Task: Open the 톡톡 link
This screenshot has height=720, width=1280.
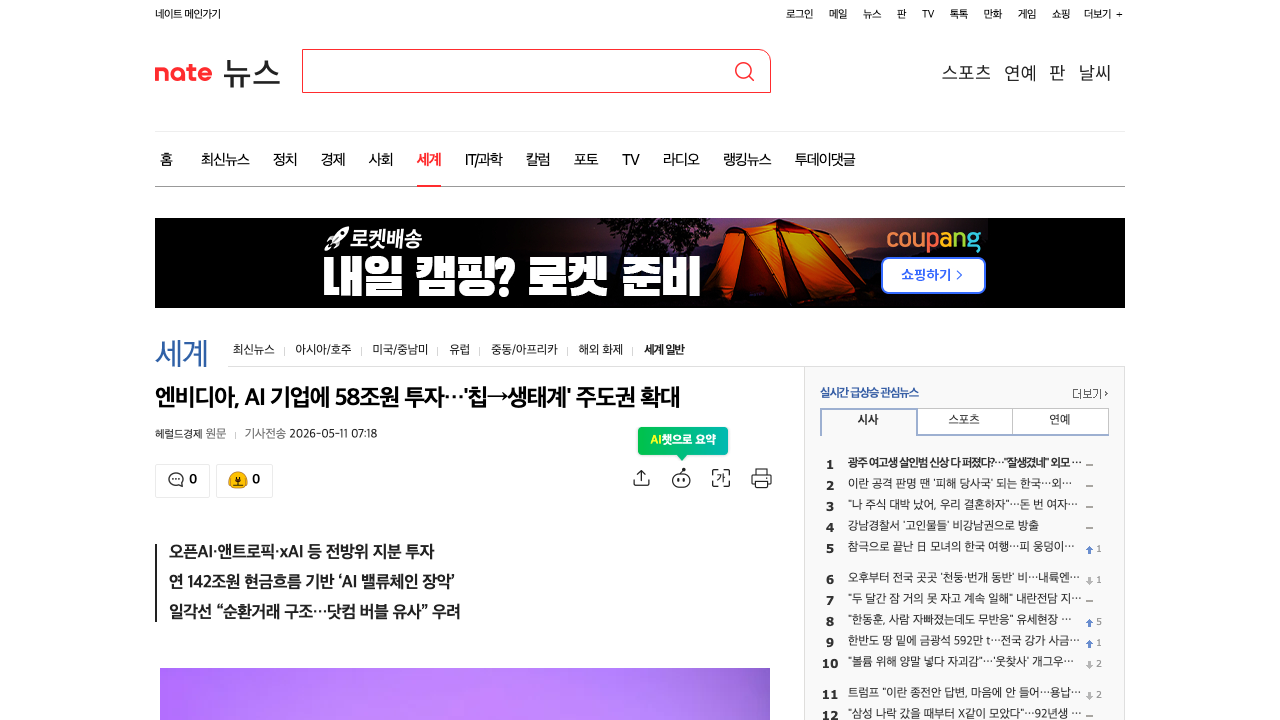Action: 959,14
